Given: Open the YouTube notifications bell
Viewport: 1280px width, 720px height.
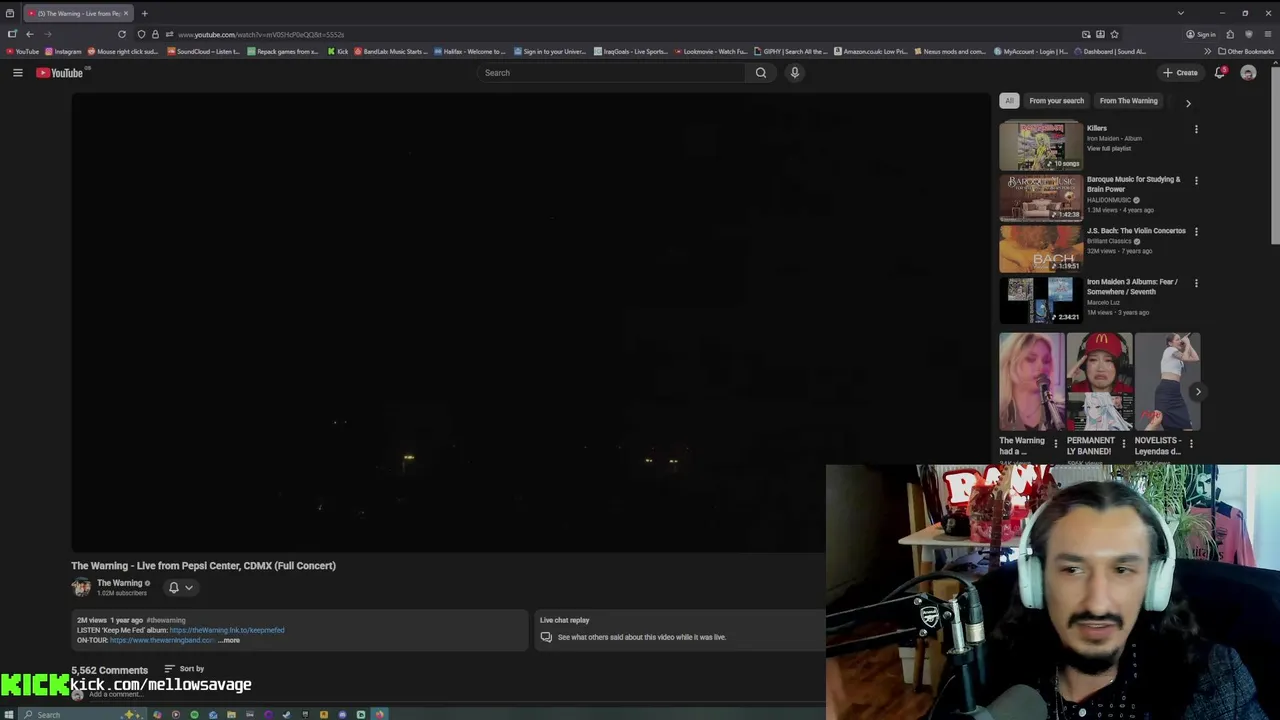Looking at the screenshot, I should point(1220,72).
